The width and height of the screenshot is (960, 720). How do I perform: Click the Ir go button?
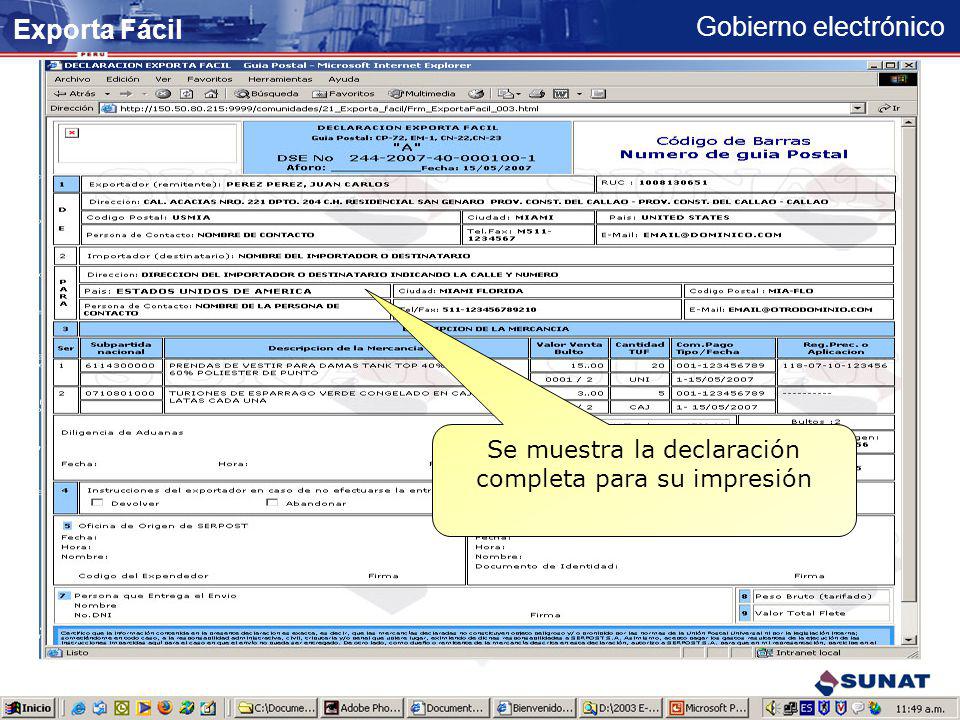(x=890, y=108)
